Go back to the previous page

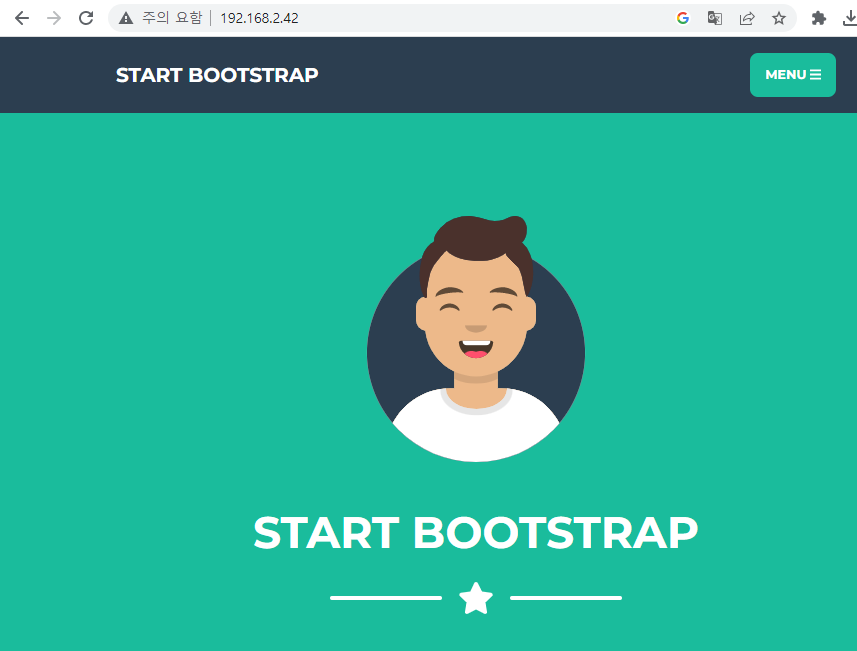click(22, 18)
